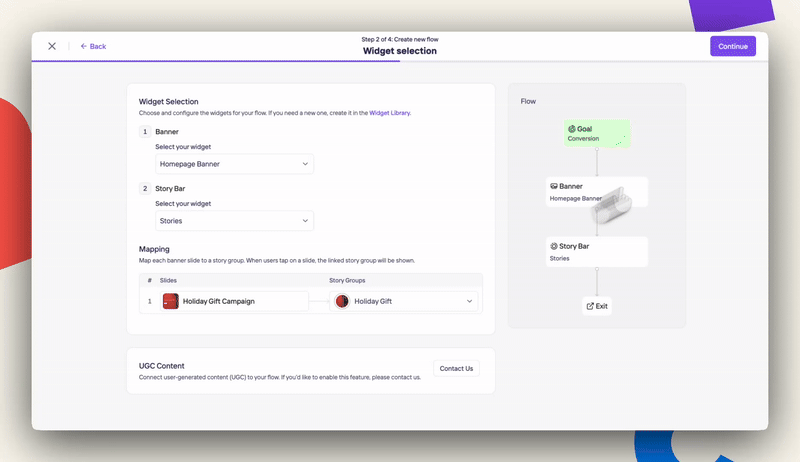Viewport: 800px width, 462px height.
Task: Click the Story Bar node icon
Action: 554,246
